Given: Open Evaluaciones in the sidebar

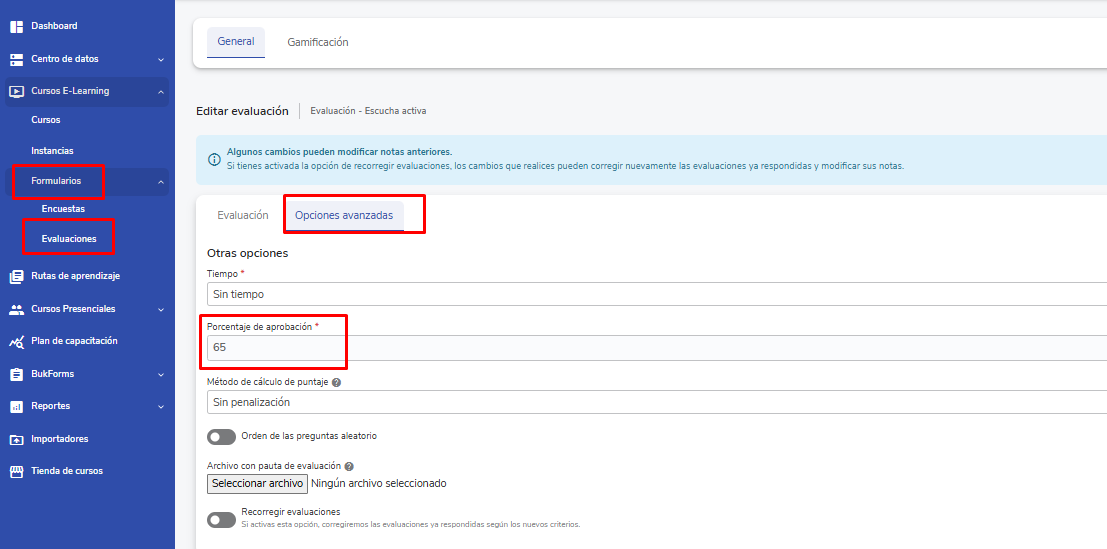Looking at the screenshot, I should click(x=69, y=239).
